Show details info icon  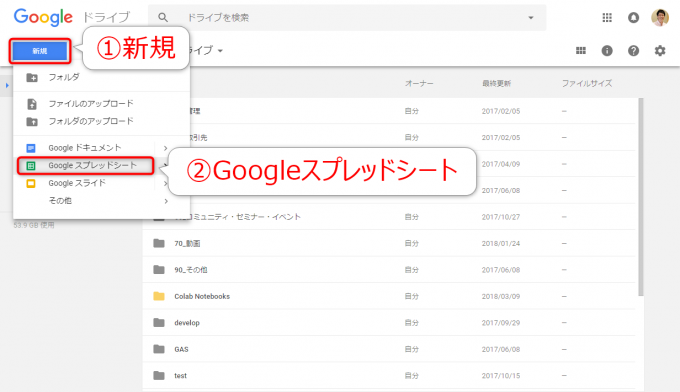(607, 51)
